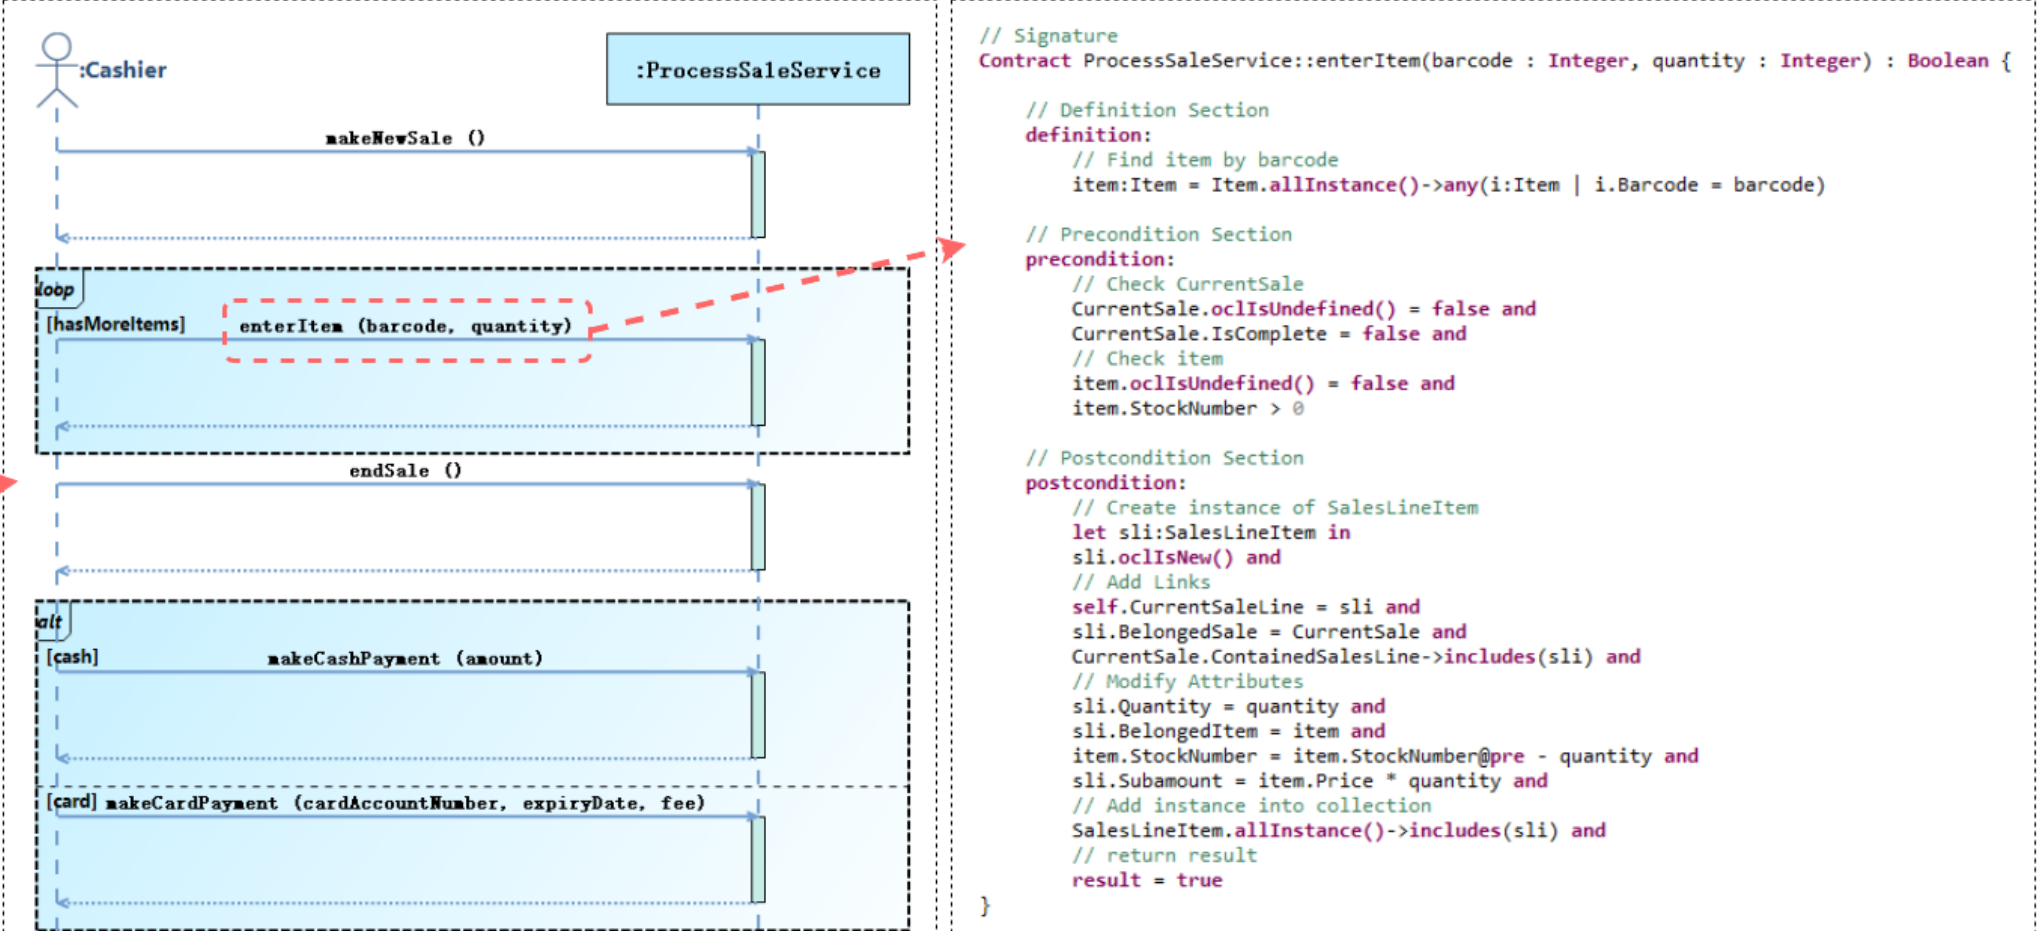
Task: Click the activation bar under makeNewSale
Action: pyautogui.click(x=759, y=194)
